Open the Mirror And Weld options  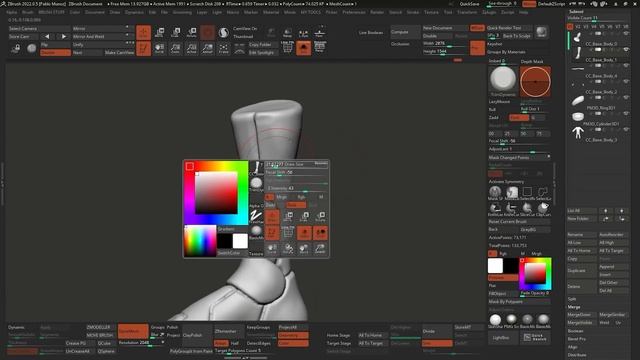pyautogui.click(x=103, y=36)
